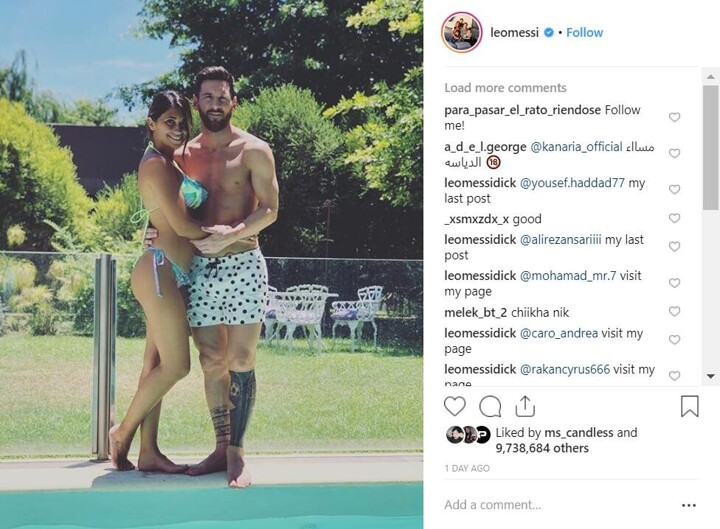Follow the leomessi account
The image size is (720, 529).
pyautogui.click(x=584, y=33)
